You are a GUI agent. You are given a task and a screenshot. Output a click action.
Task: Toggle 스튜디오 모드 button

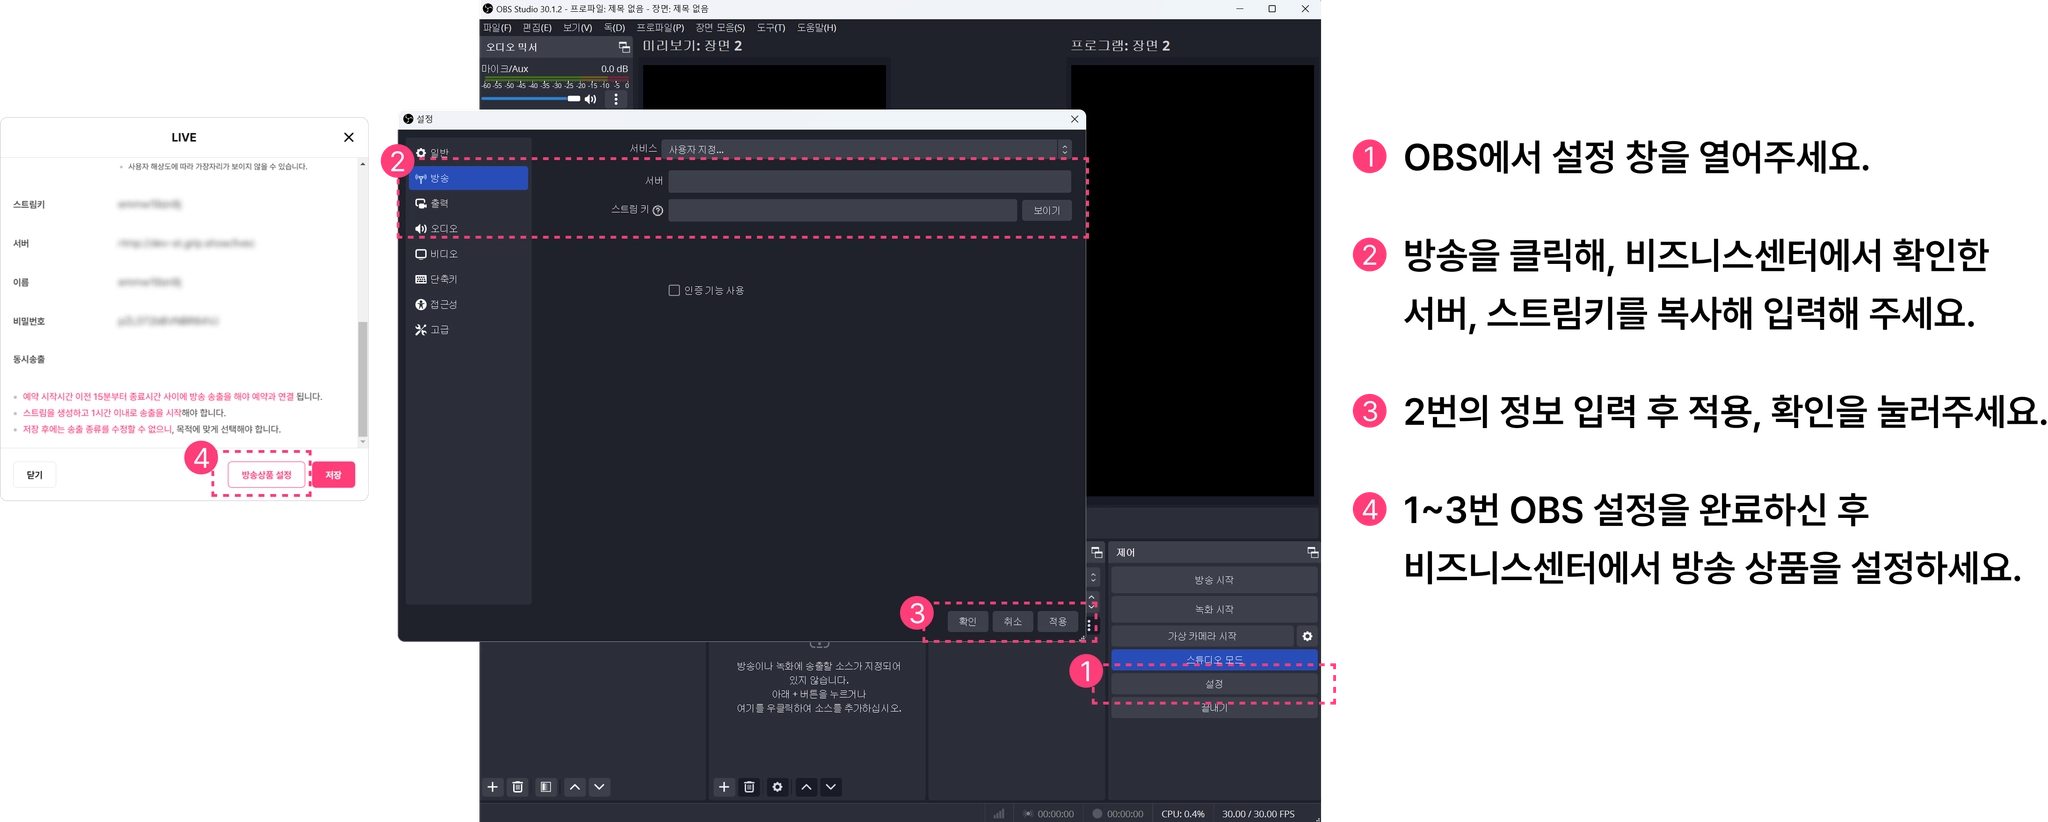coord(1214,659)
